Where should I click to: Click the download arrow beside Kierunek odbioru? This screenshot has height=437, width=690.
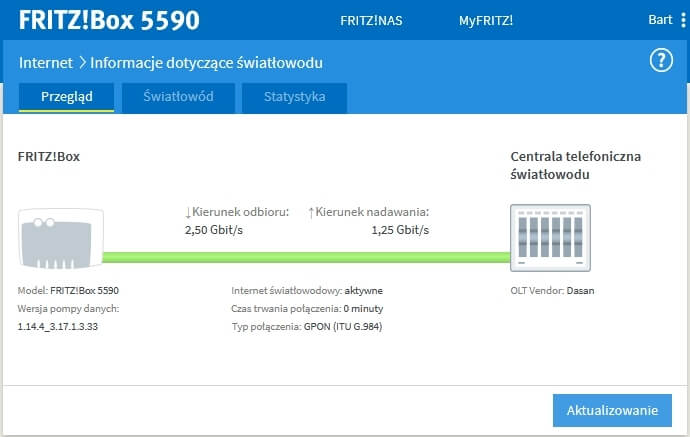coord(188,213)
